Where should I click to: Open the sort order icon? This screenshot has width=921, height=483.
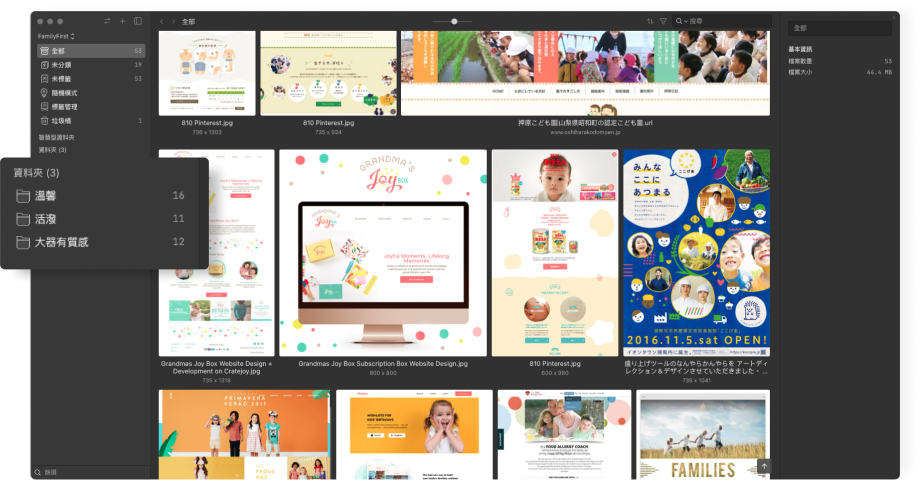coord(650,21)
